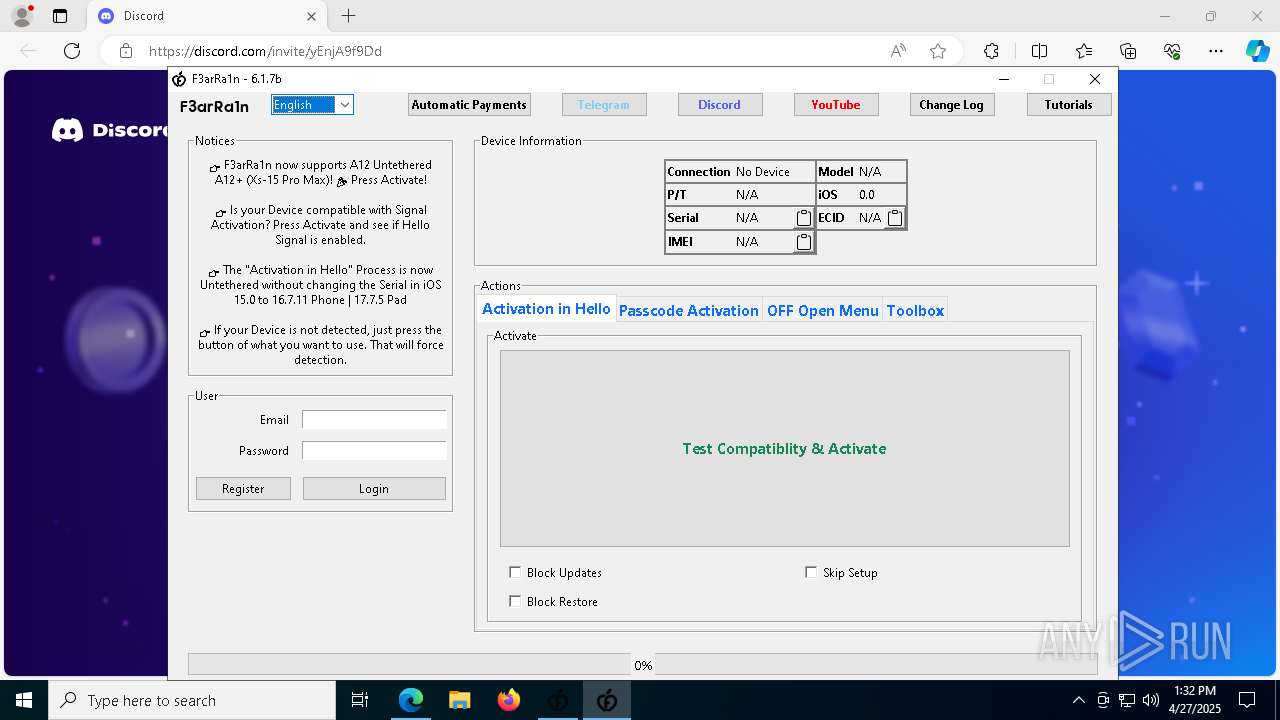Show hidden tray icons chevron
The width and height of the screenshot is (1280, 720).
tap(1078, 700)
